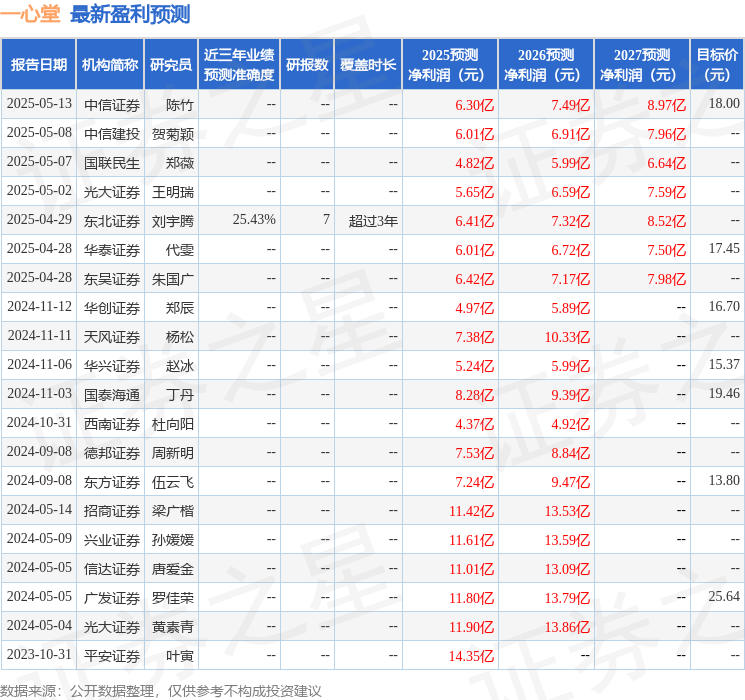Click the date 2025-05-13
Image resolution: width=745 pixels, height=700 pixels.
tap(39, 104)
